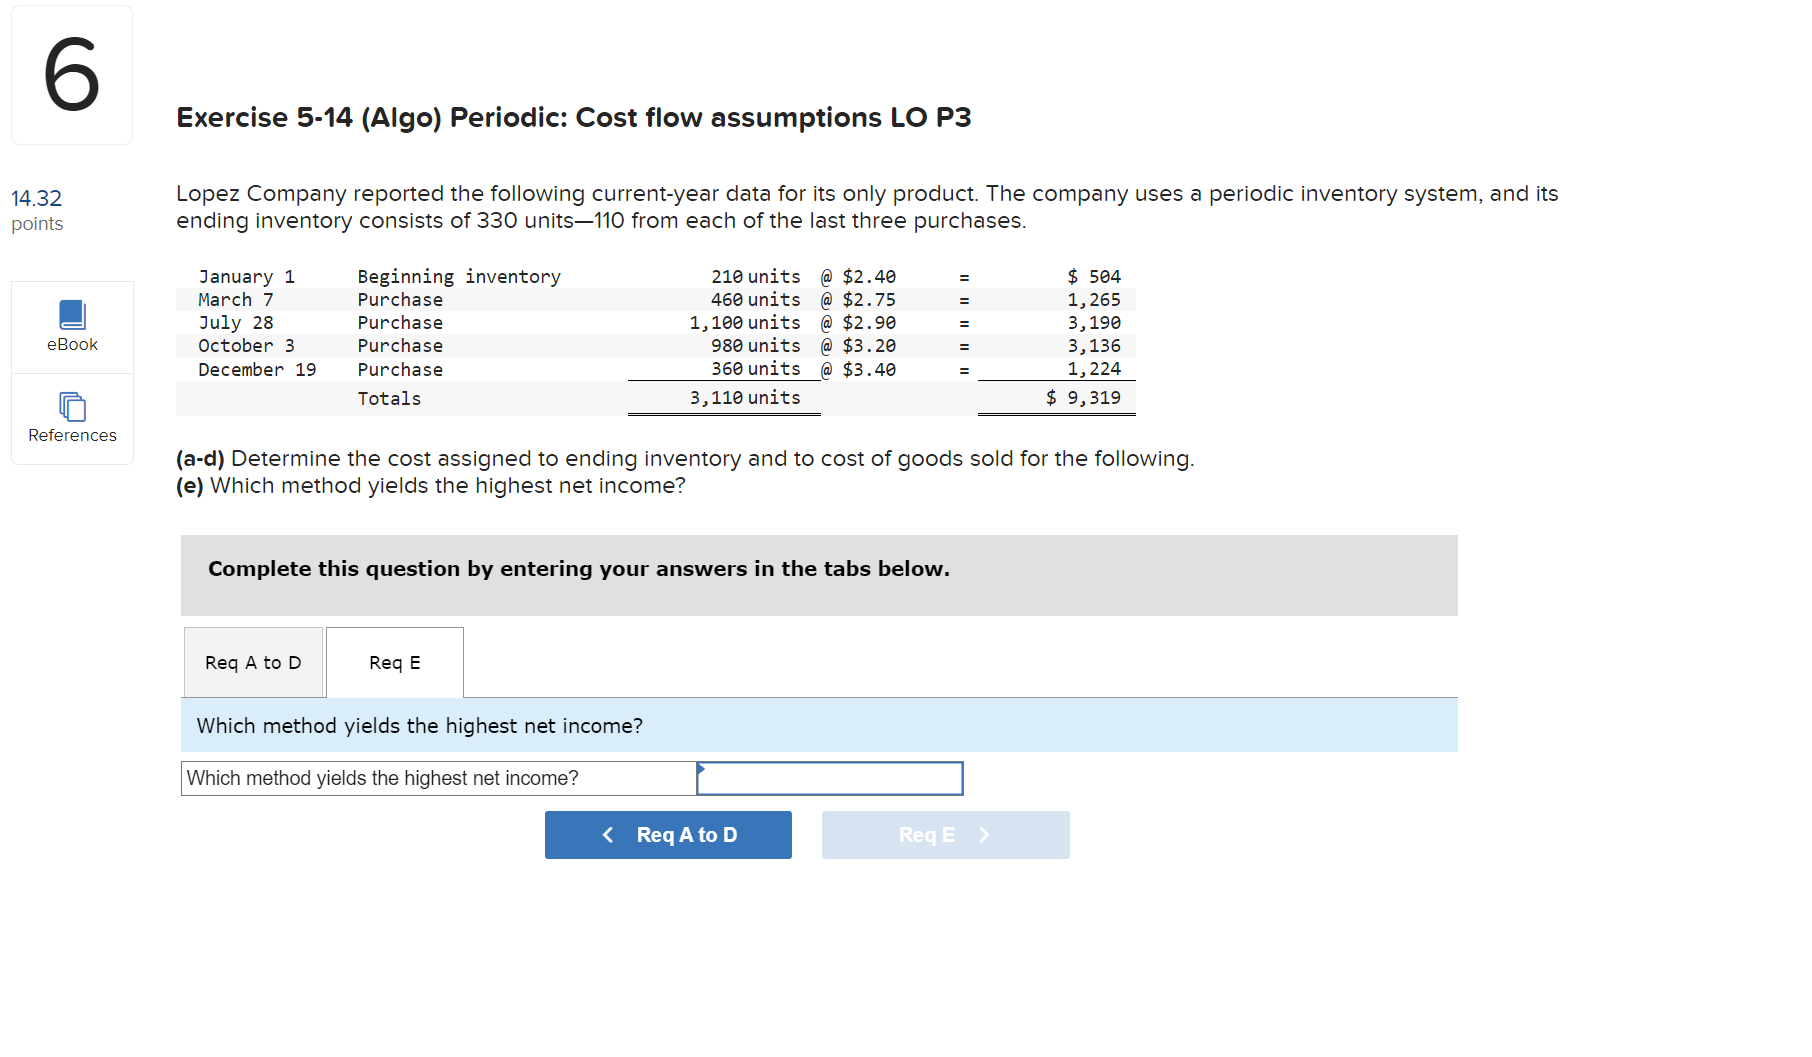The height and width of the screenshot is (1057, 1812).
Task: Click the blue Req A to D navigation button
Action: click(668, 835)
